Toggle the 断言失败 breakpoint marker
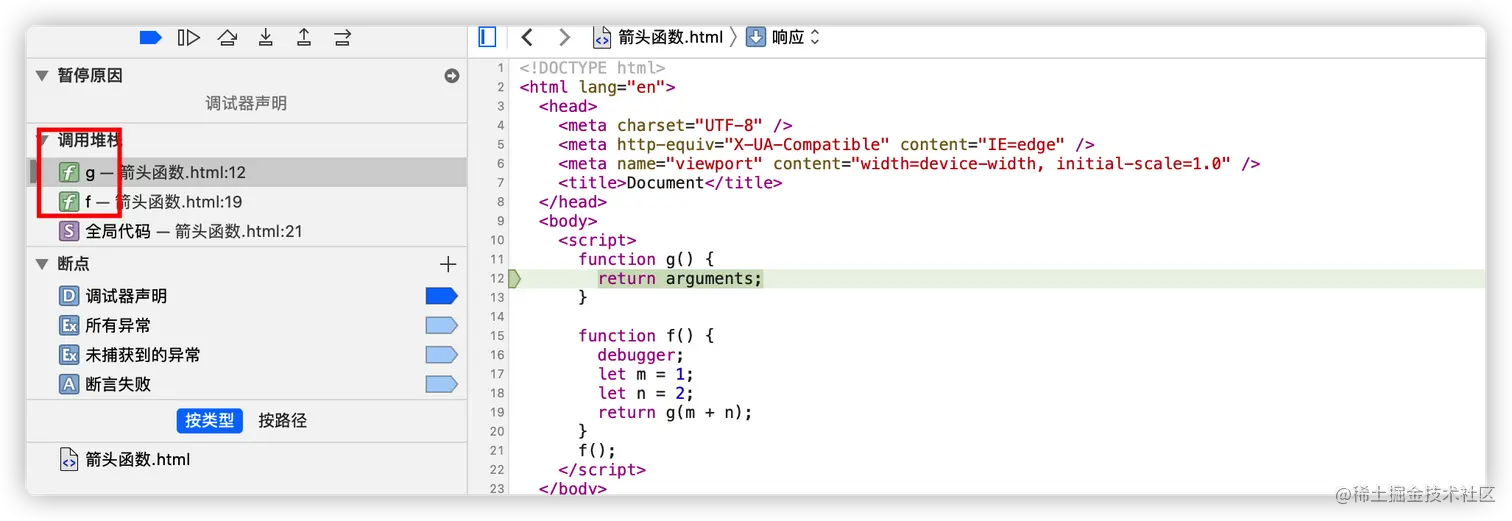This screenshot has width=1512, height=521. pos(441,384)
